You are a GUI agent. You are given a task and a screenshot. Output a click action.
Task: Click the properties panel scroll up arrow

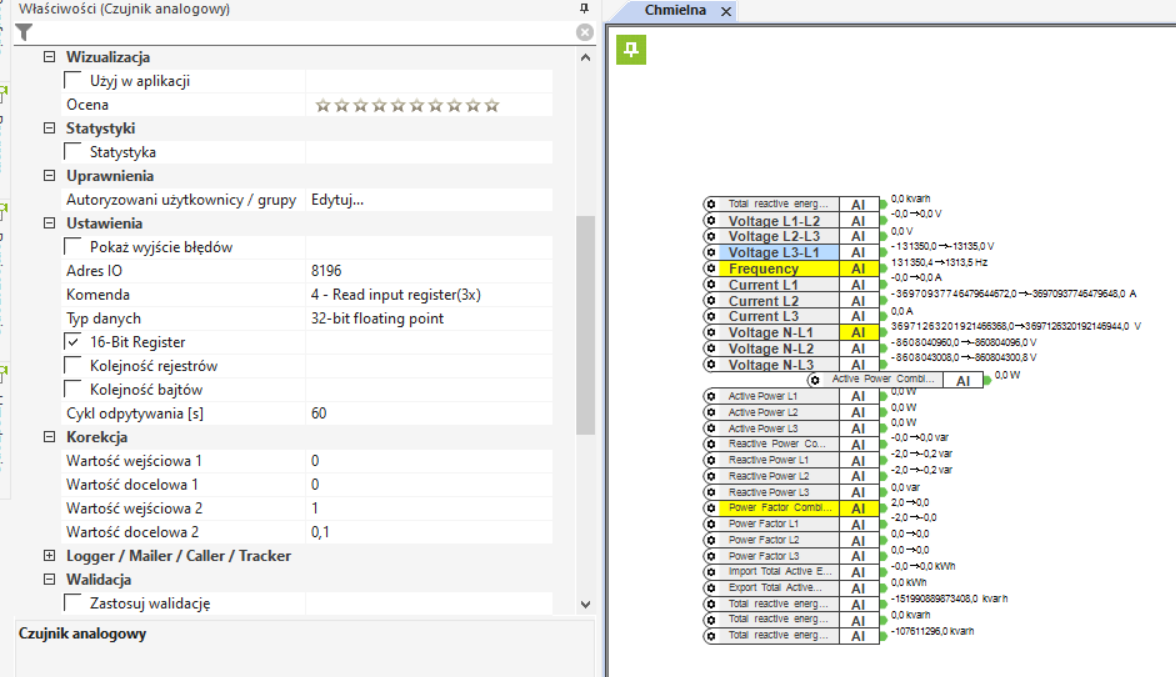click(x=586, y=57)
